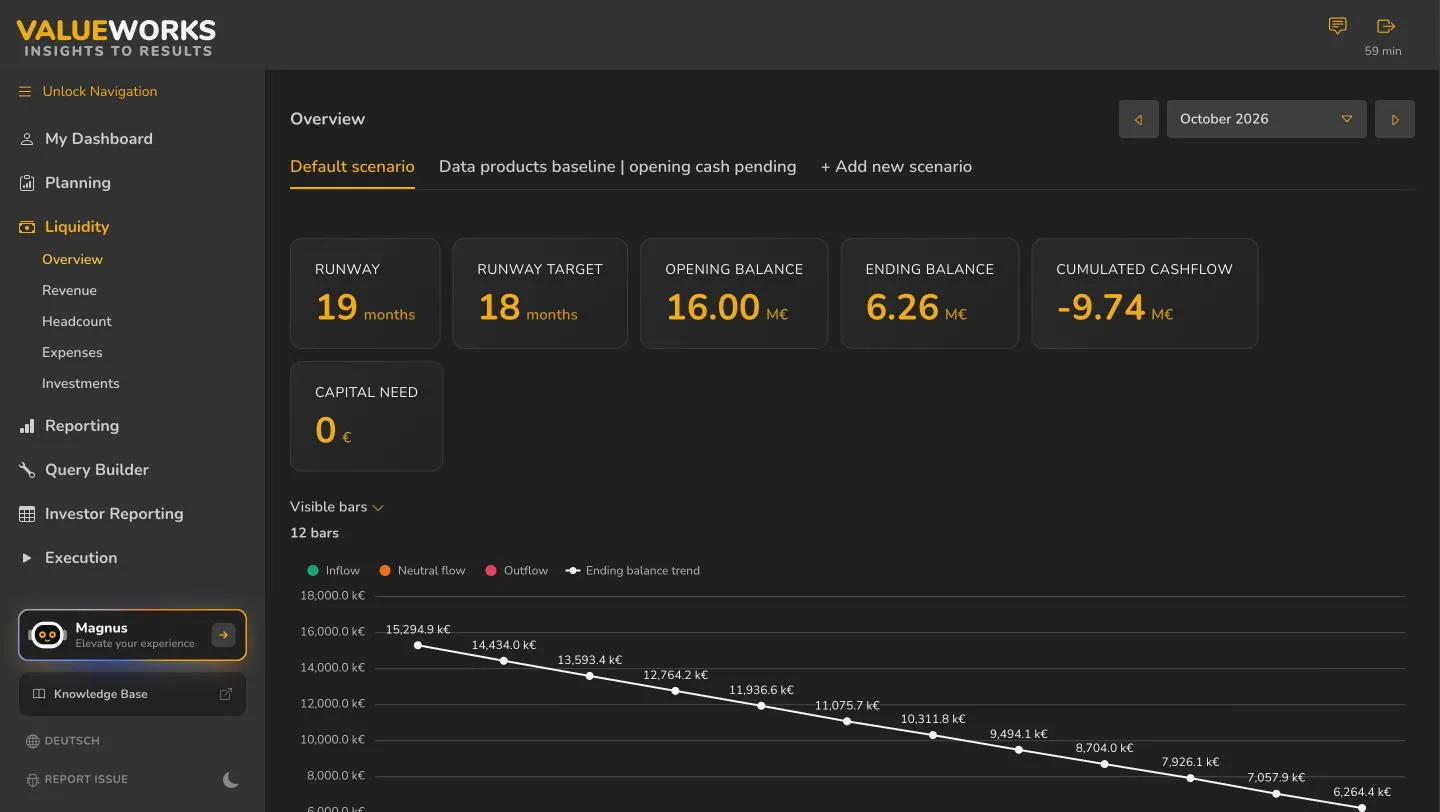Click the Reporting bar chart icon
The height and width of the screenshot is (812, 1440).
pyautogui.click(x=27, y=426)
